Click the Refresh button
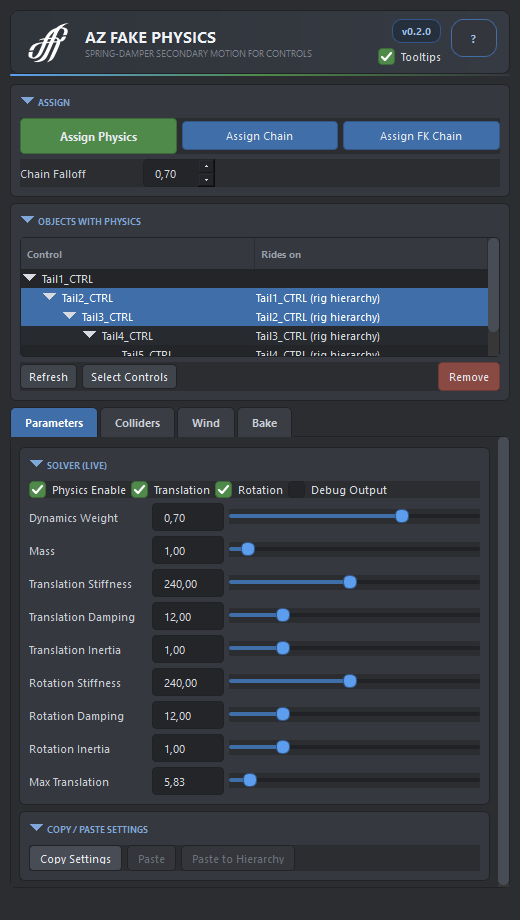 (x=49, y=377)
